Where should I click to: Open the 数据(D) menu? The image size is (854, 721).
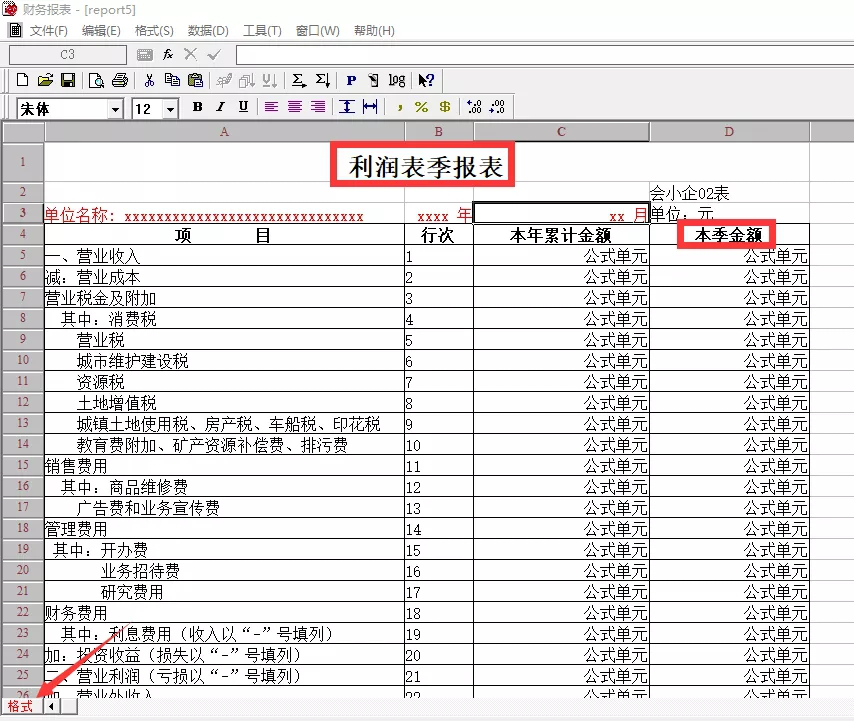208,31
